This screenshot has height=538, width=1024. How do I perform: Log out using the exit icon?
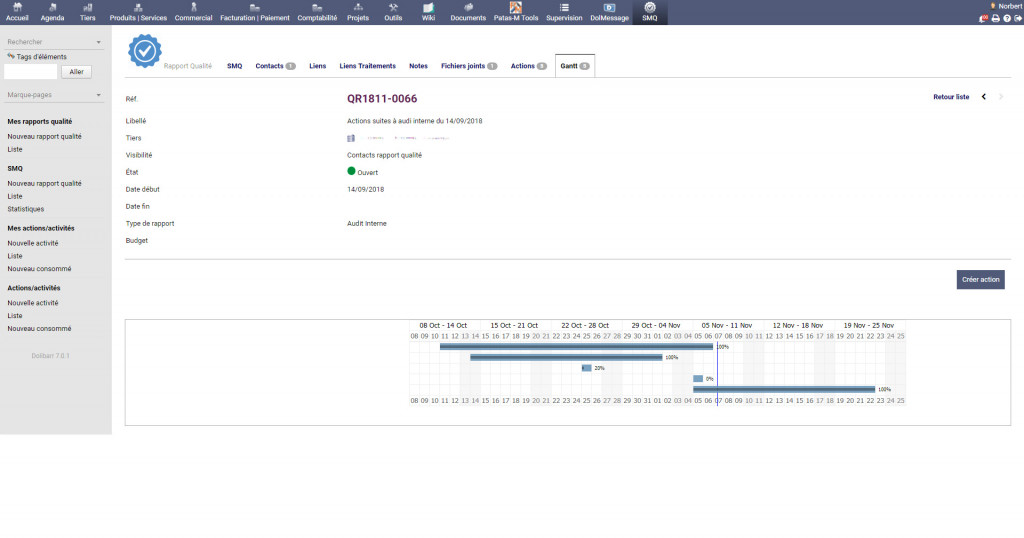(1017, 18)
